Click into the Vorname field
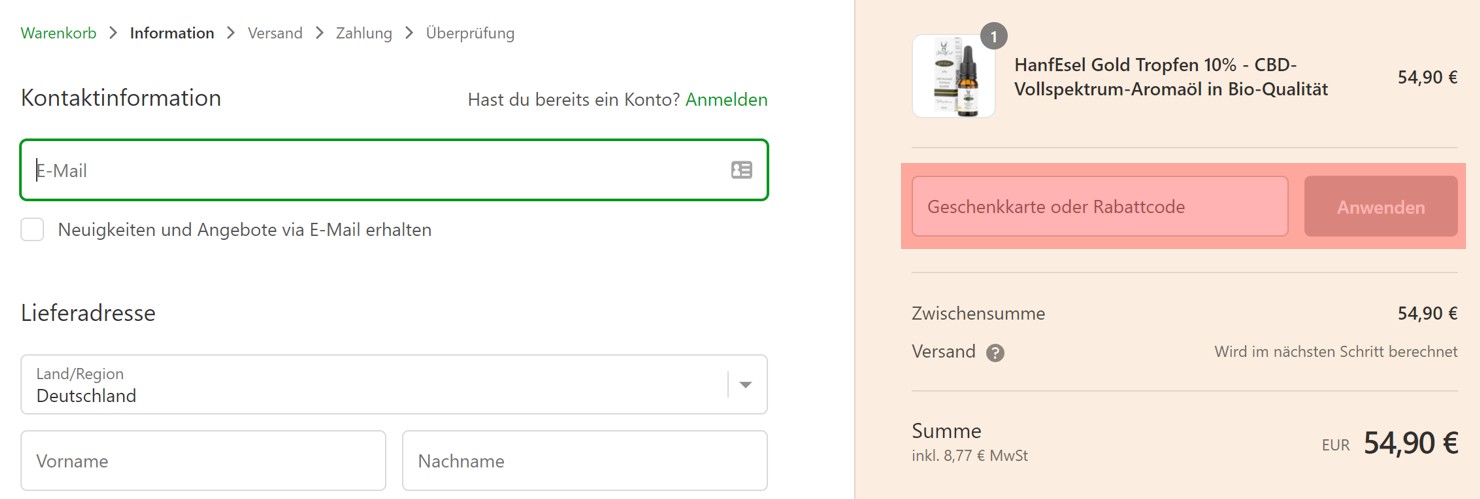The image size is (1480, 499). [x=203, y=461]
